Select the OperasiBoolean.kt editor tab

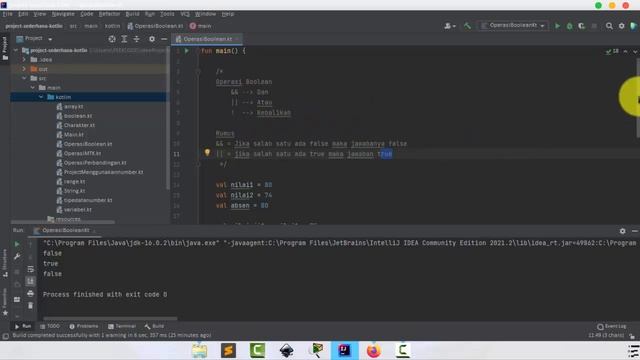point(207,39)
